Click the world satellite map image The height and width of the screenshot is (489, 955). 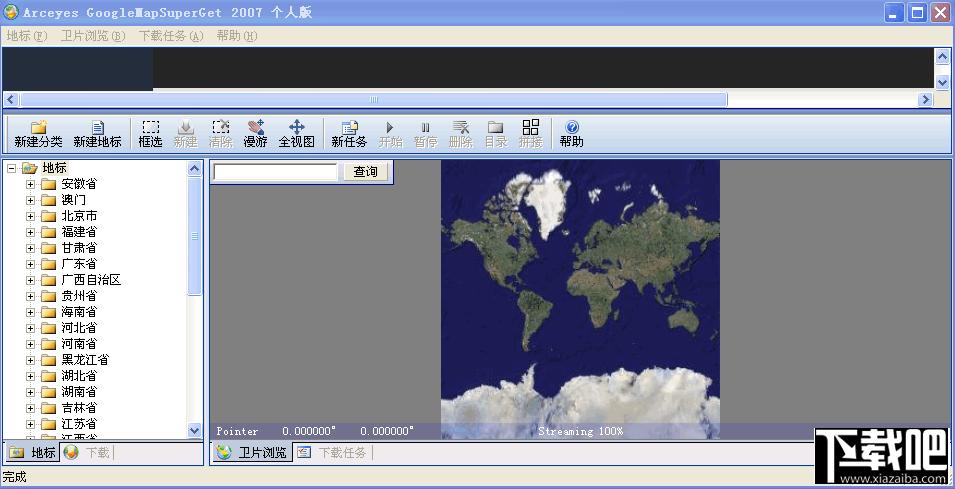tap(580, 298)
